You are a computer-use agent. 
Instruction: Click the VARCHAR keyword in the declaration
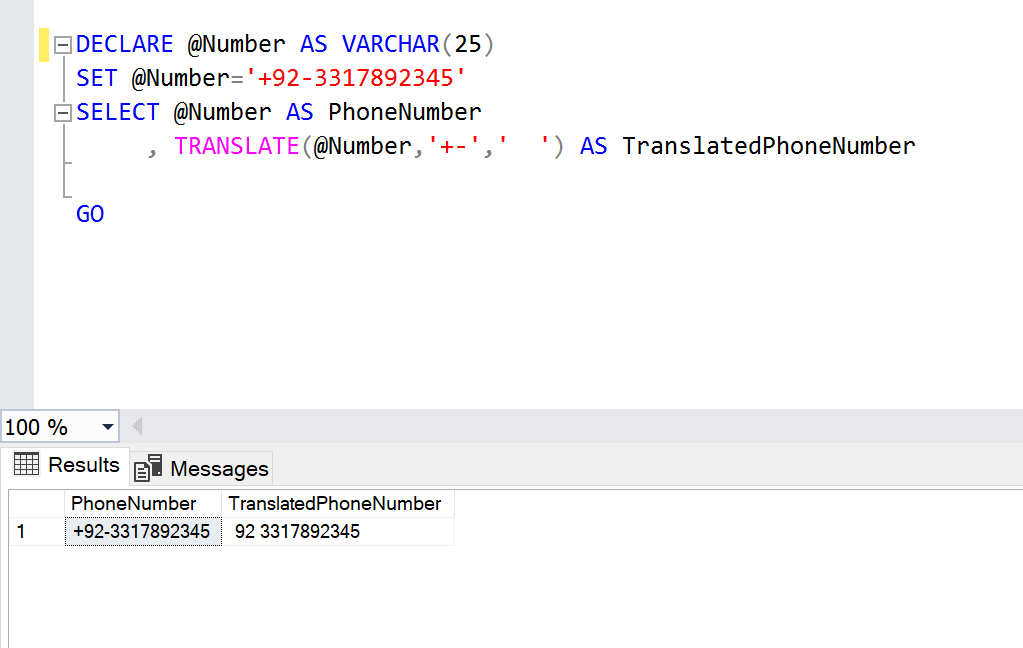[390, 45]
